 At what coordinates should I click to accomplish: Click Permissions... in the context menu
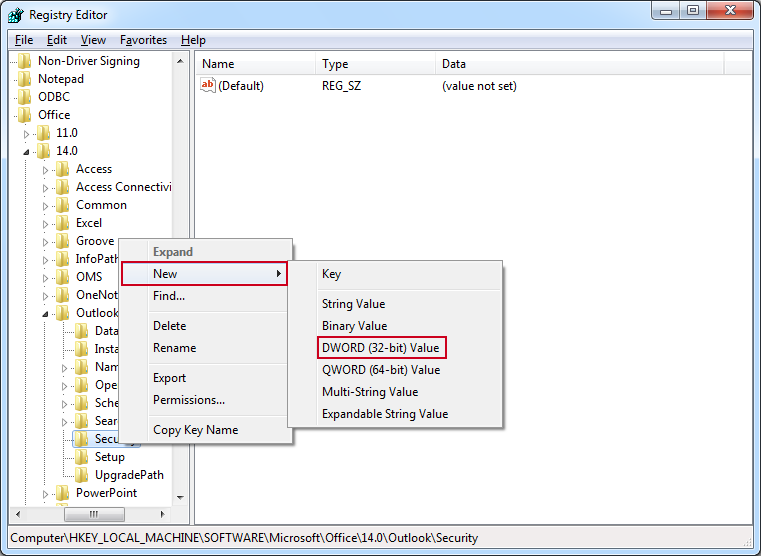[189, 400]
